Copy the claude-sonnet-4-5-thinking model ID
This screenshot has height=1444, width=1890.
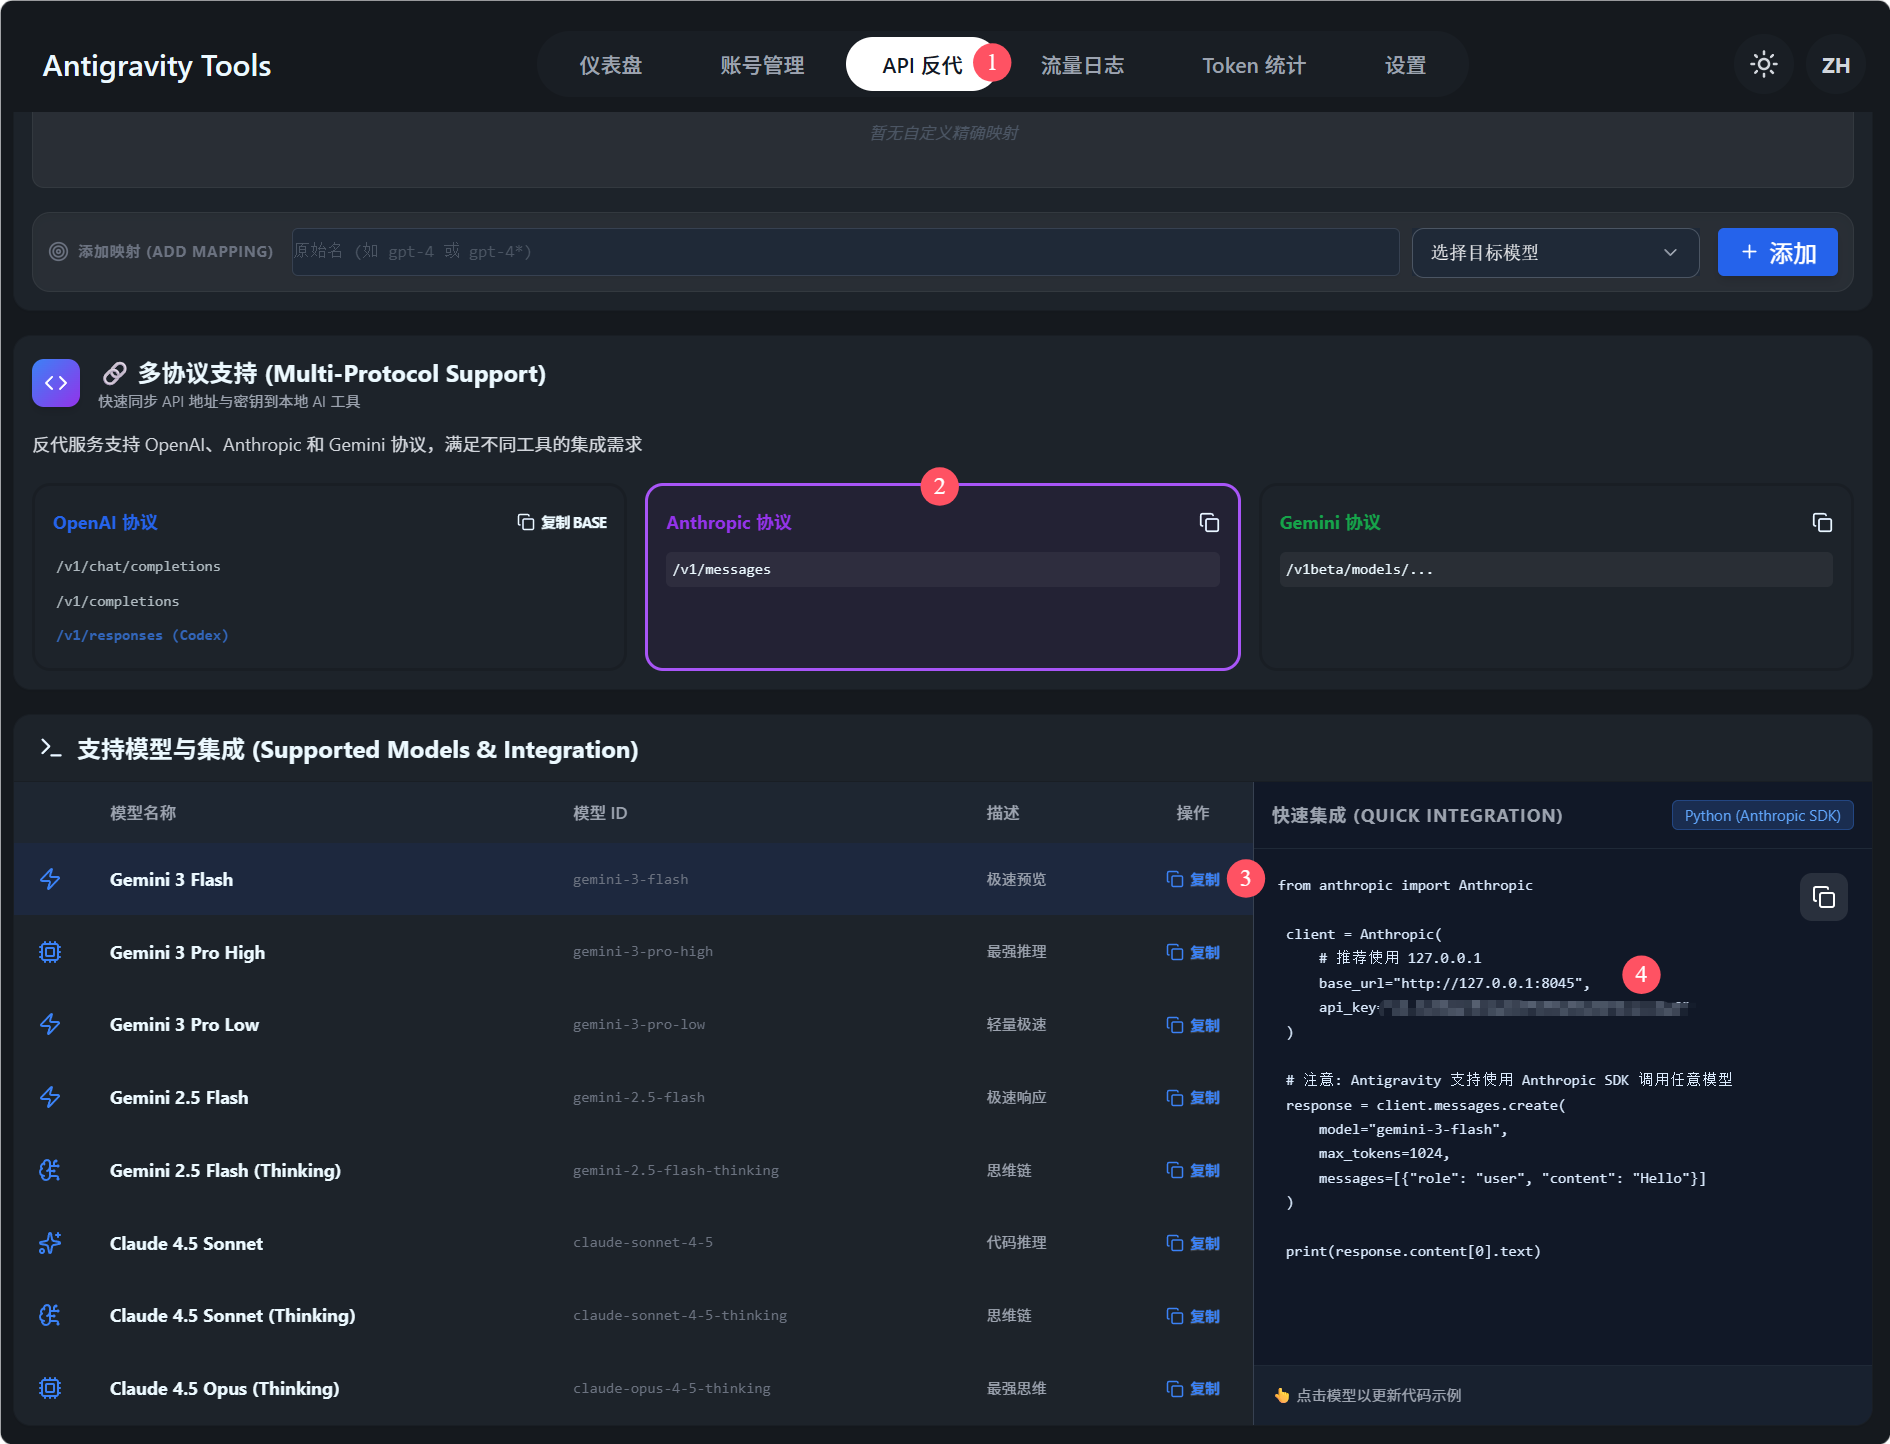(1193, 1317)
